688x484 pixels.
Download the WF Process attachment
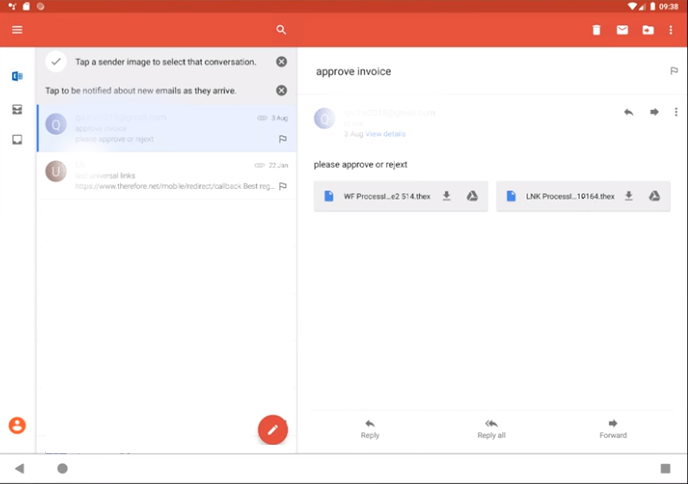[446, 196]
